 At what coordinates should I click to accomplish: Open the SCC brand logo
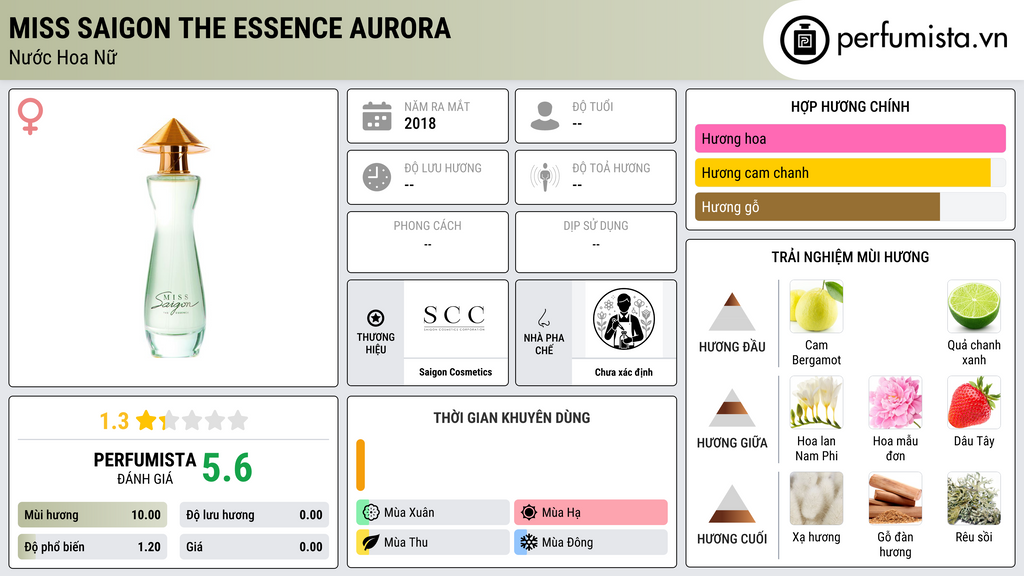(x=455, y=318)
